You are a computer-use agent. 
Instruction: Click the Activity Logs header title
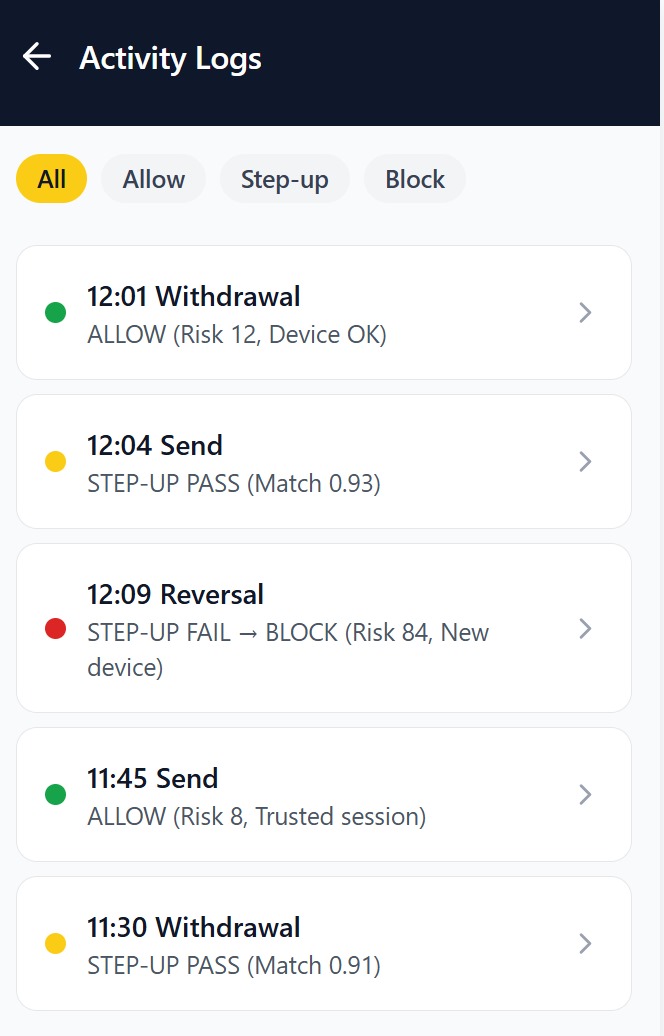(x=171, y=58)
